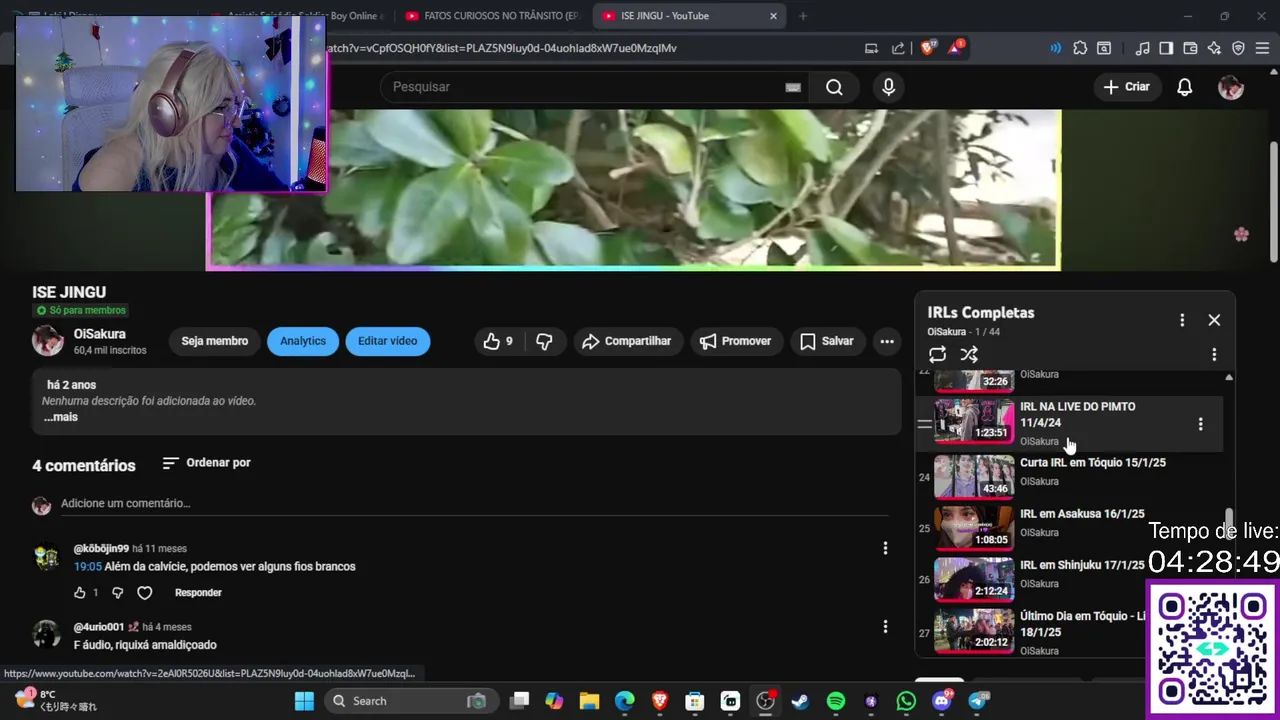Open WhatsApp from taskbar
The width and height of the screenshot is (1280, 720).
[x=906, y=701]
